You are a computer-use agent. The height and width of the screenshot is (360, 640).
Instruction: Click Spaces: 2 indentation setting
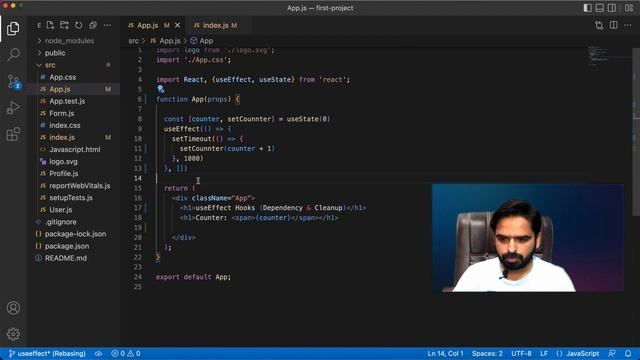click(x=487, y=353)
